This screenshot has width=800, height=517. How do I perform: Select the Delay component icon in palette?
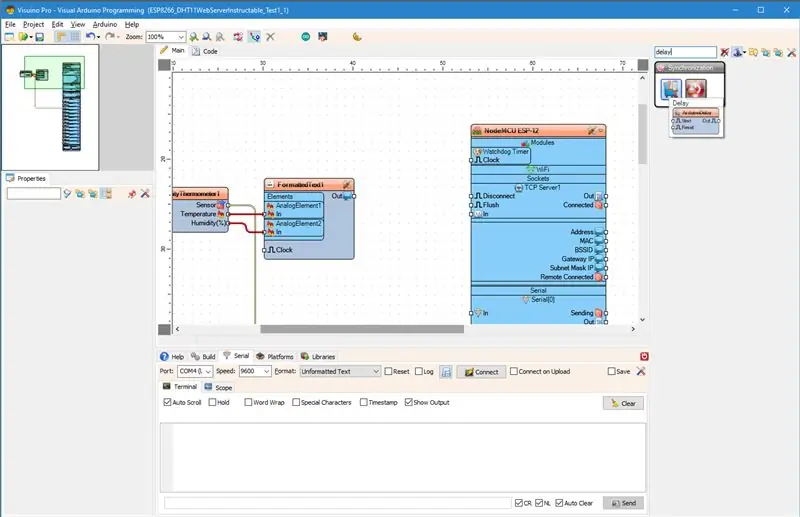point(670,88)
